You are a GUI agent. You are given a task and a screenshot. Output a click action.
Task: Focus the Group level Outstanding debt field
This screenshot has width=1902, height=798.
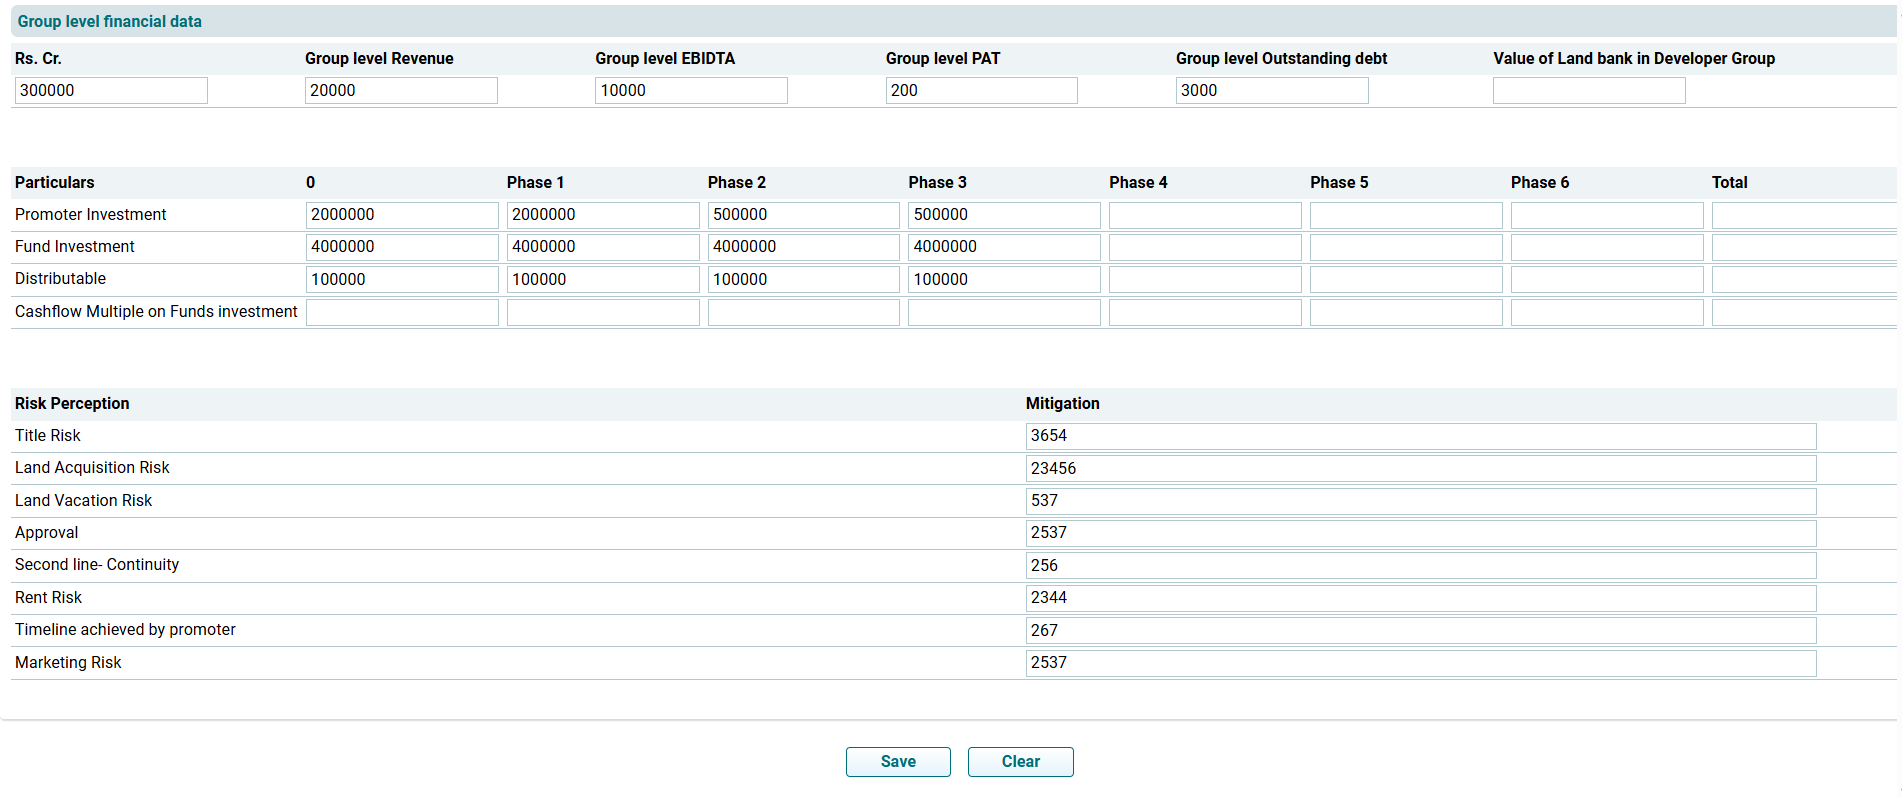point(1271,91)
